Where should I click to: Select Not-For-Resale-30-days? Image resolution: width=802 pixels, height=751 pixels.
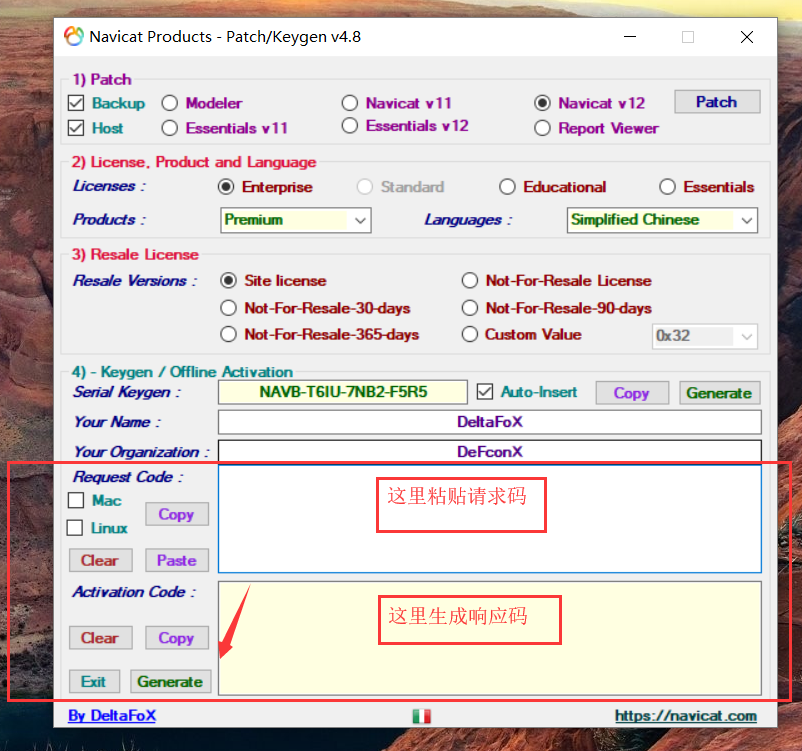(x=228, y=308)
